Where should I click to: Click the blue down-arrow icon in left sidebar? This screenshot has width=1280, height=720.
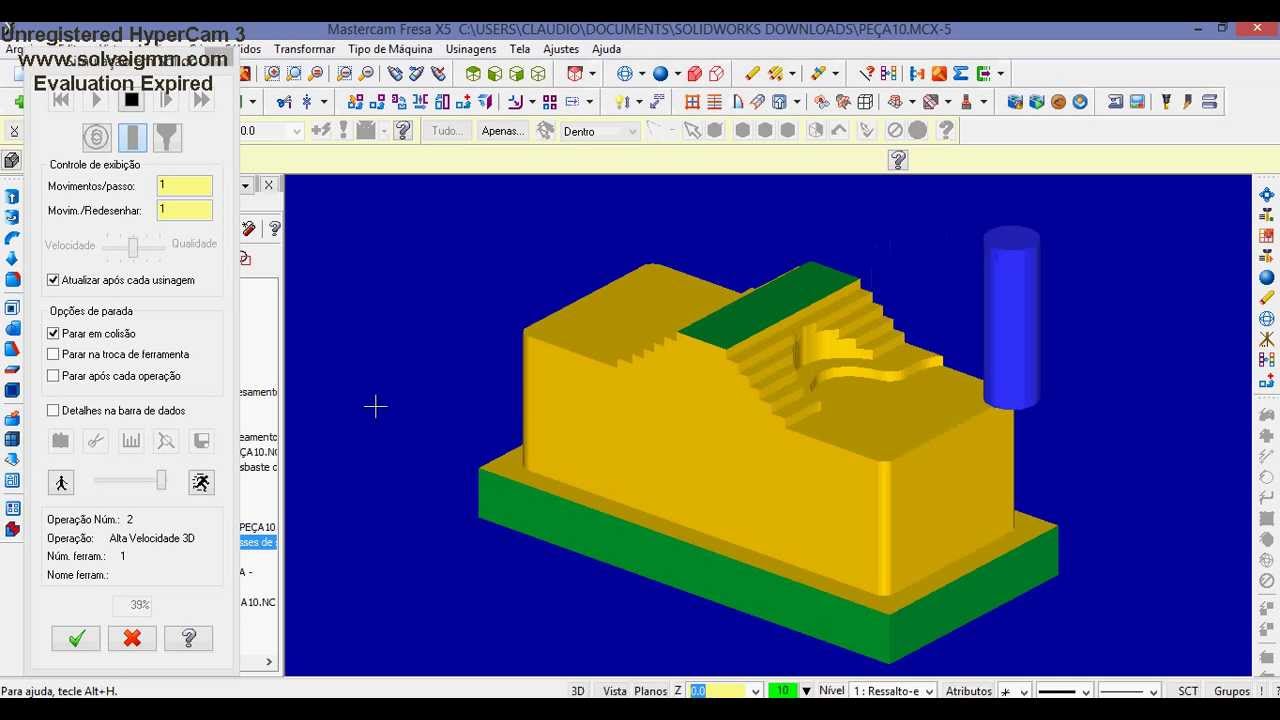(12, 259)
